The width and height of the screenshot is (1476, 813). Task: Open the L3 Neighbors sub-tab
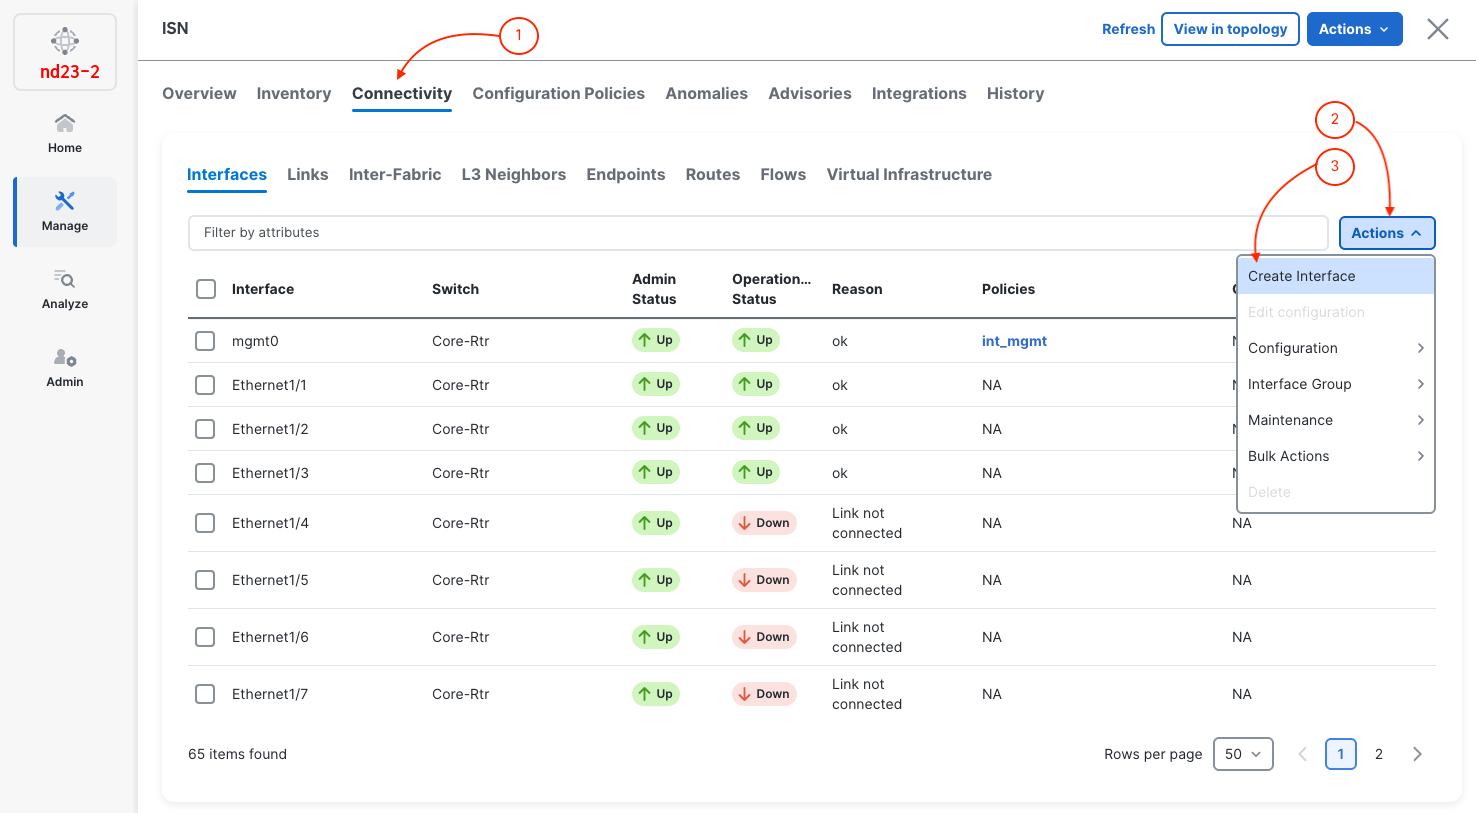513,174
